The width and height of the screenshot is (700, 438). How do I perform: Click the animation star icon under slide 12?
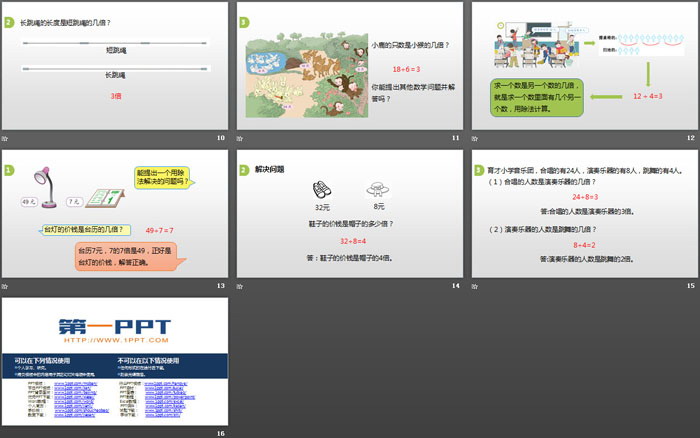pos(474,137)
